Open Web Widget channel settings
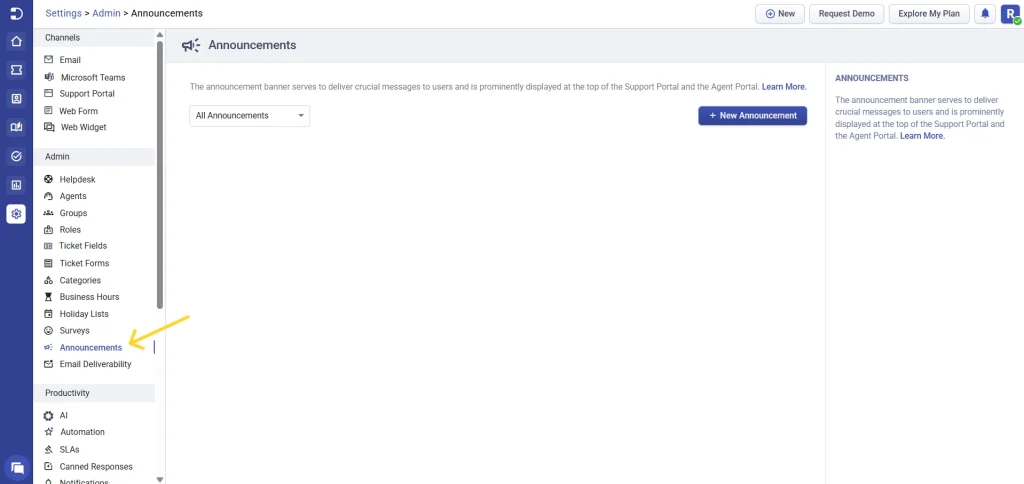Screen dimensions: 1024x484 (x=84, y=127)
